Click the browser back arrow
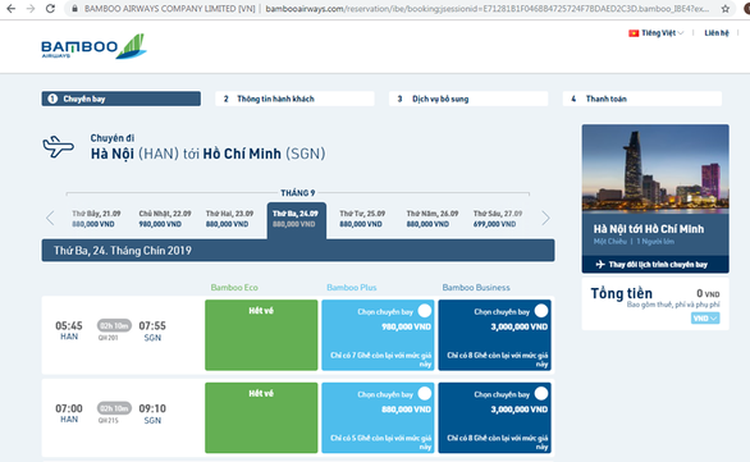The width and height of the screenshot is (750, 462). click(10, 8)
